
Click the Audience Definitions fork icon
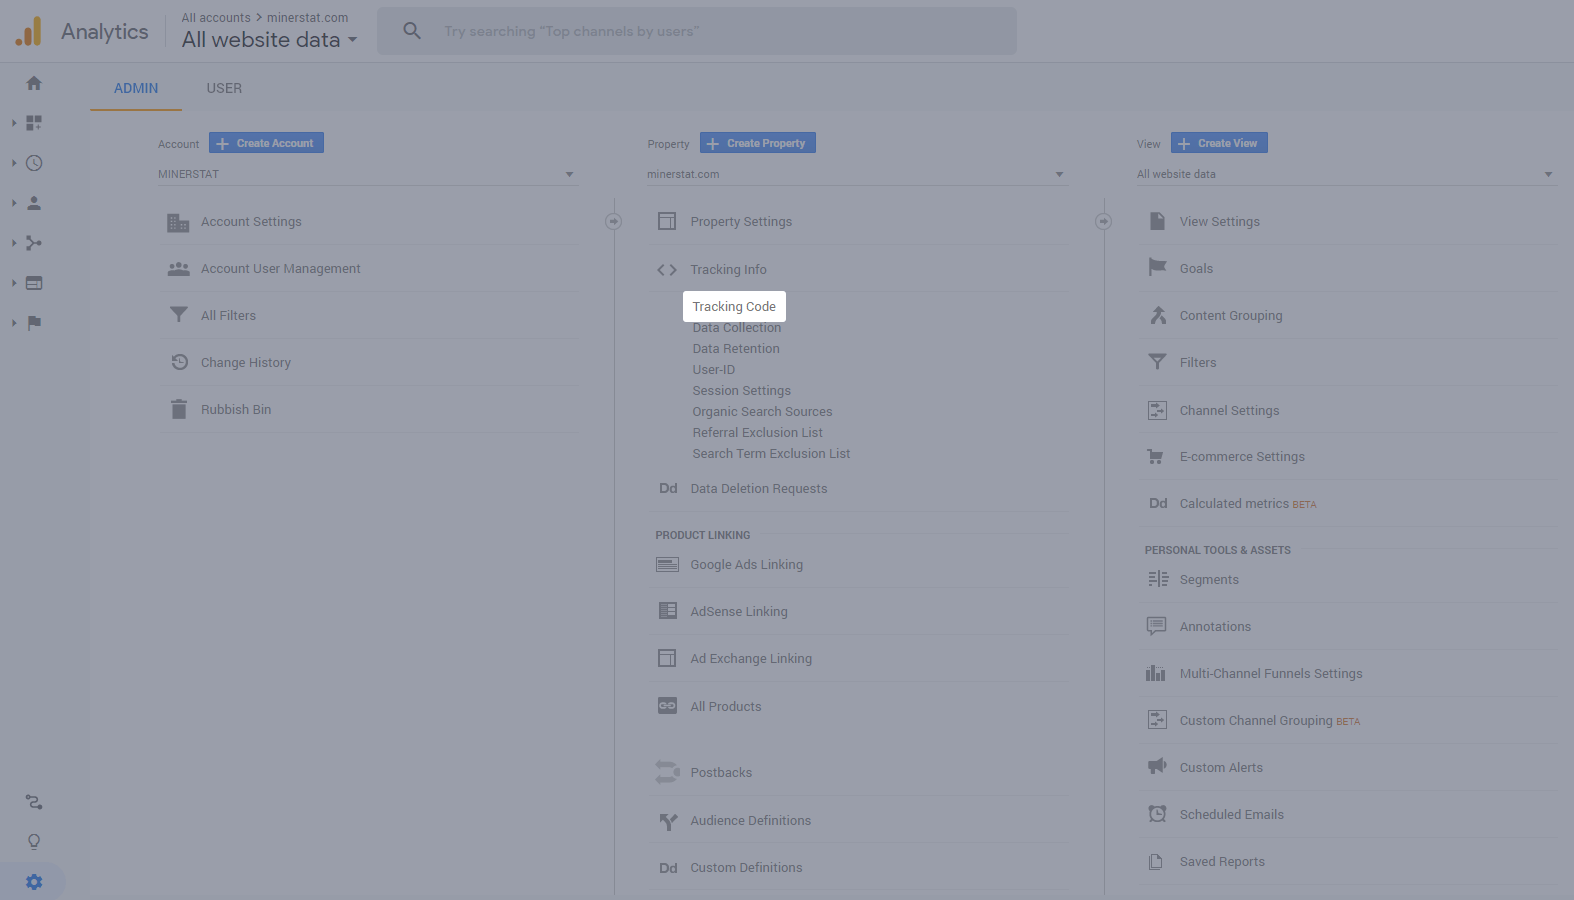[668, 821]
